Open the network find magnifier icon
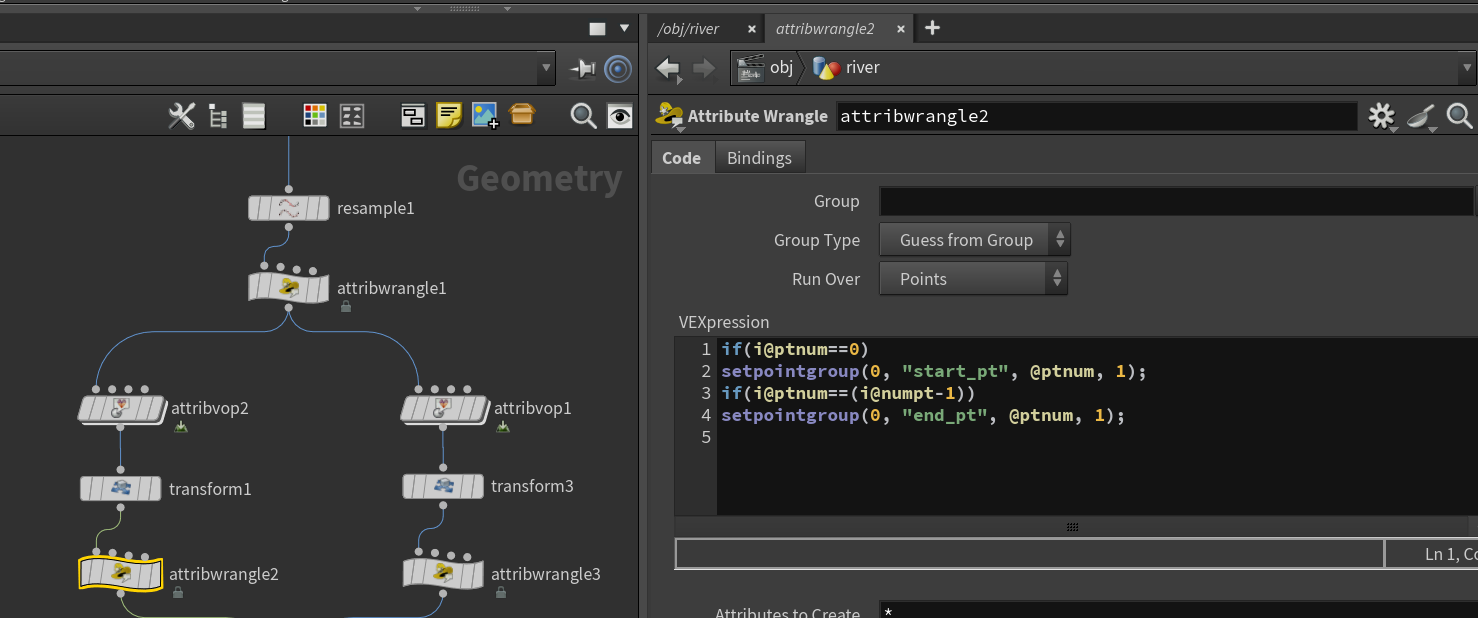1478x618 pixels. [x=583, y=116]
